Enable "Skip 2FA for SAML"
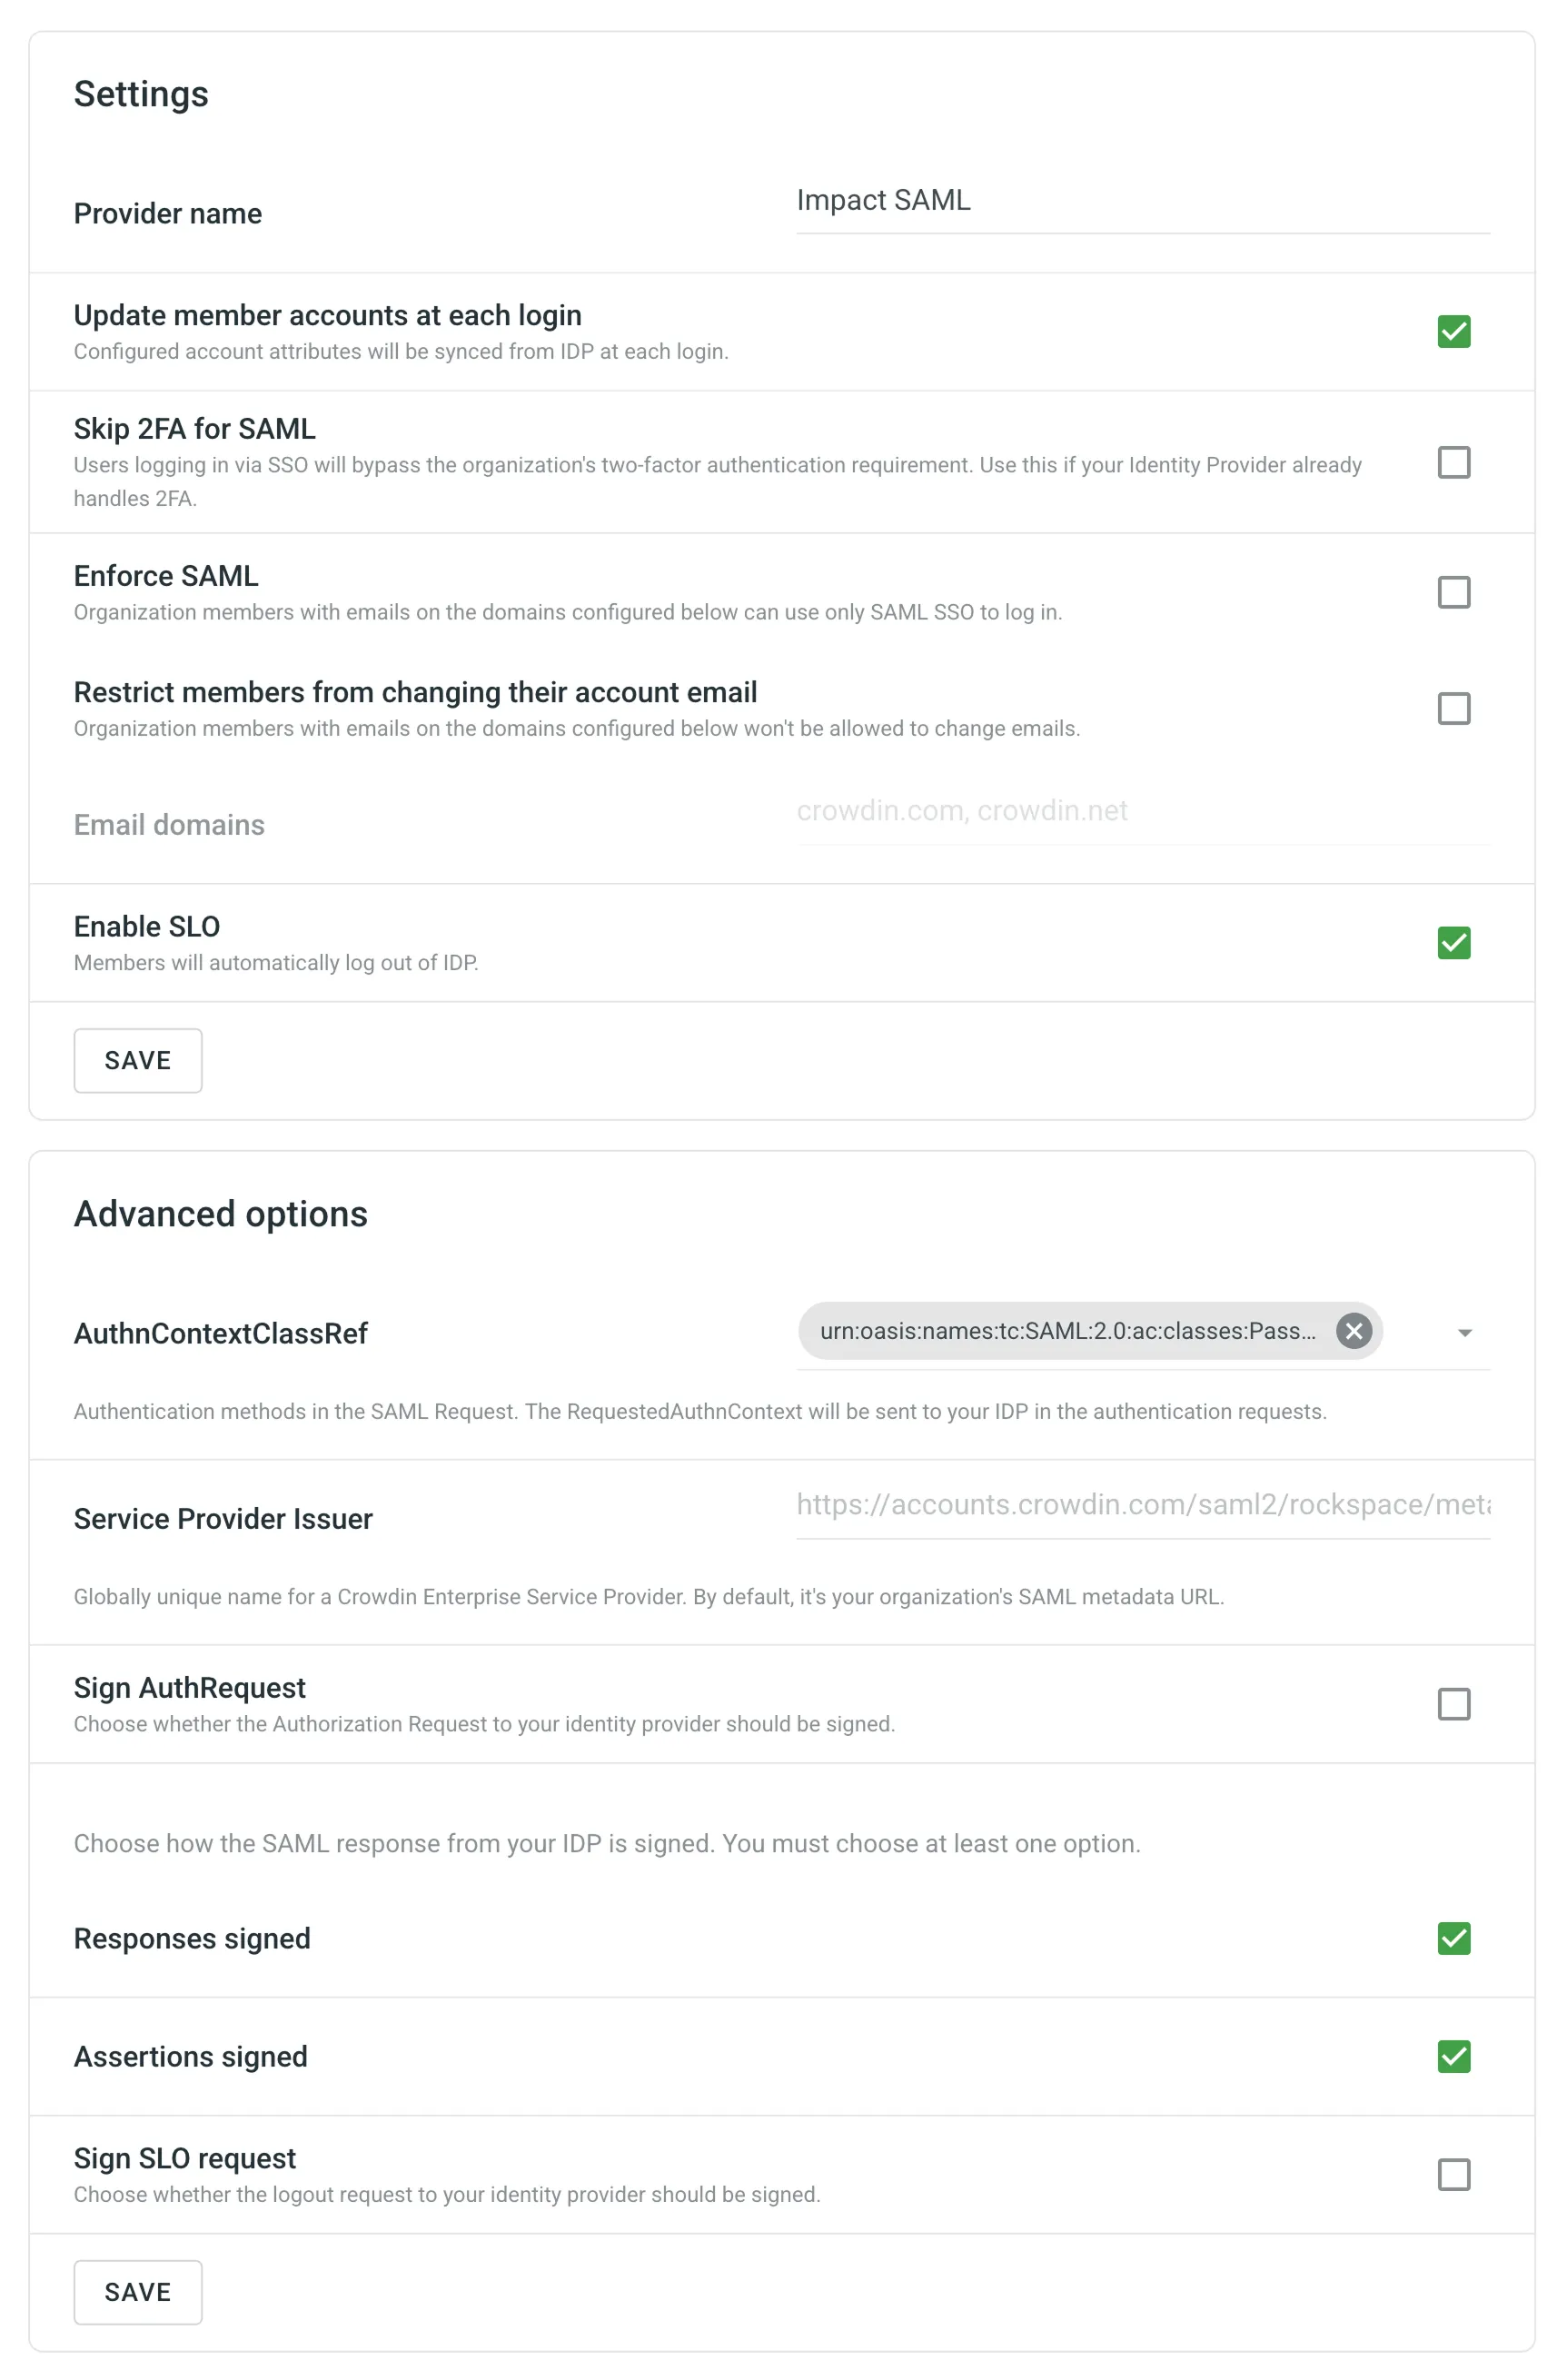 tap(1453, 462)
